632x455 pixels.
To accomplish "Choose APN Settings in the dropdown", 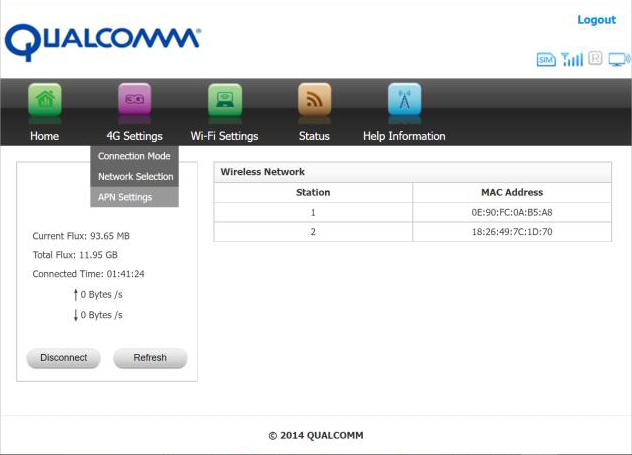I will (x=134, y=197).
